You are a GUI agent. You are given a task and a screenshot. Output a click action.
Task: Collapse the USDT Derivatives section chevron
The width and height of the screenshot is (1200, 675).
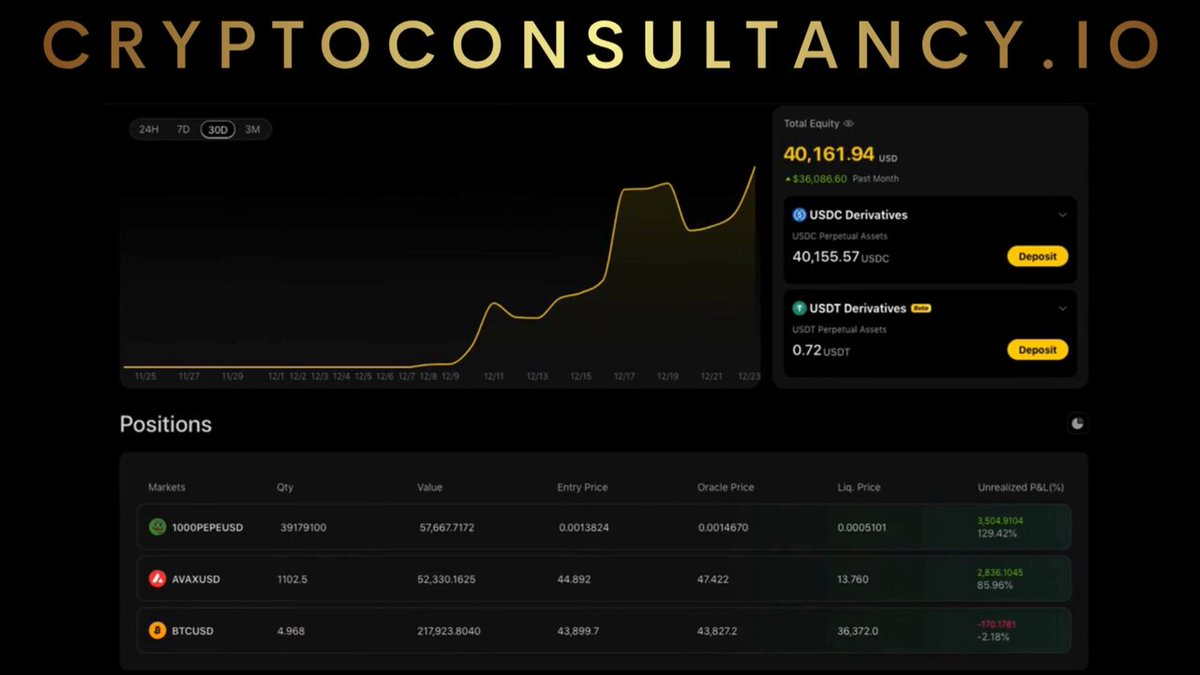[x=1062, y=308]
